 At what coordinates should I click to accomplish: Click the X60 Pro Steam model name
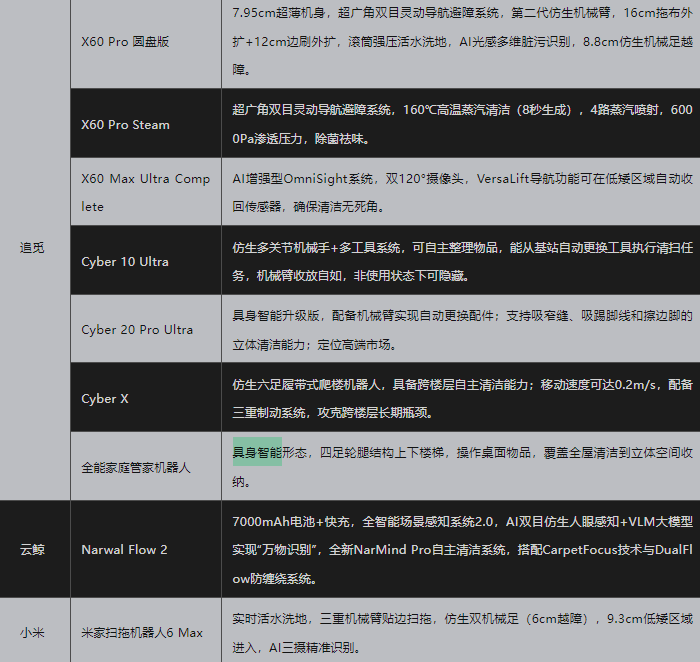125,125
